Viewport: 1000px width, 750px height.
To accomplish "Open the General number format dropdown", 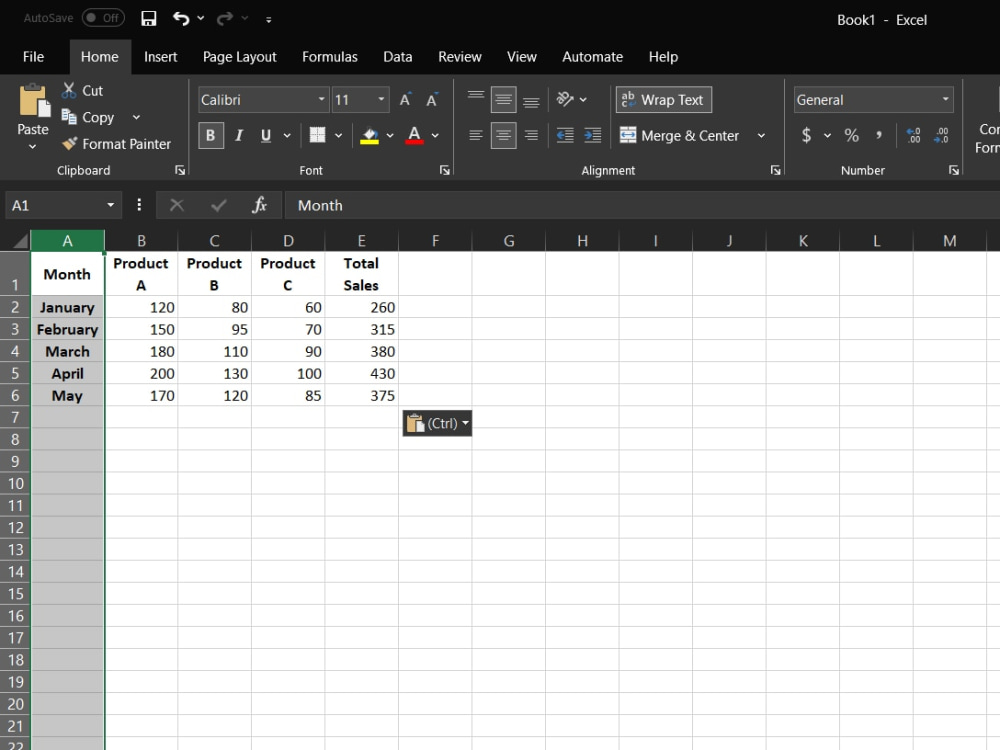I will click(x=945, y=99).
